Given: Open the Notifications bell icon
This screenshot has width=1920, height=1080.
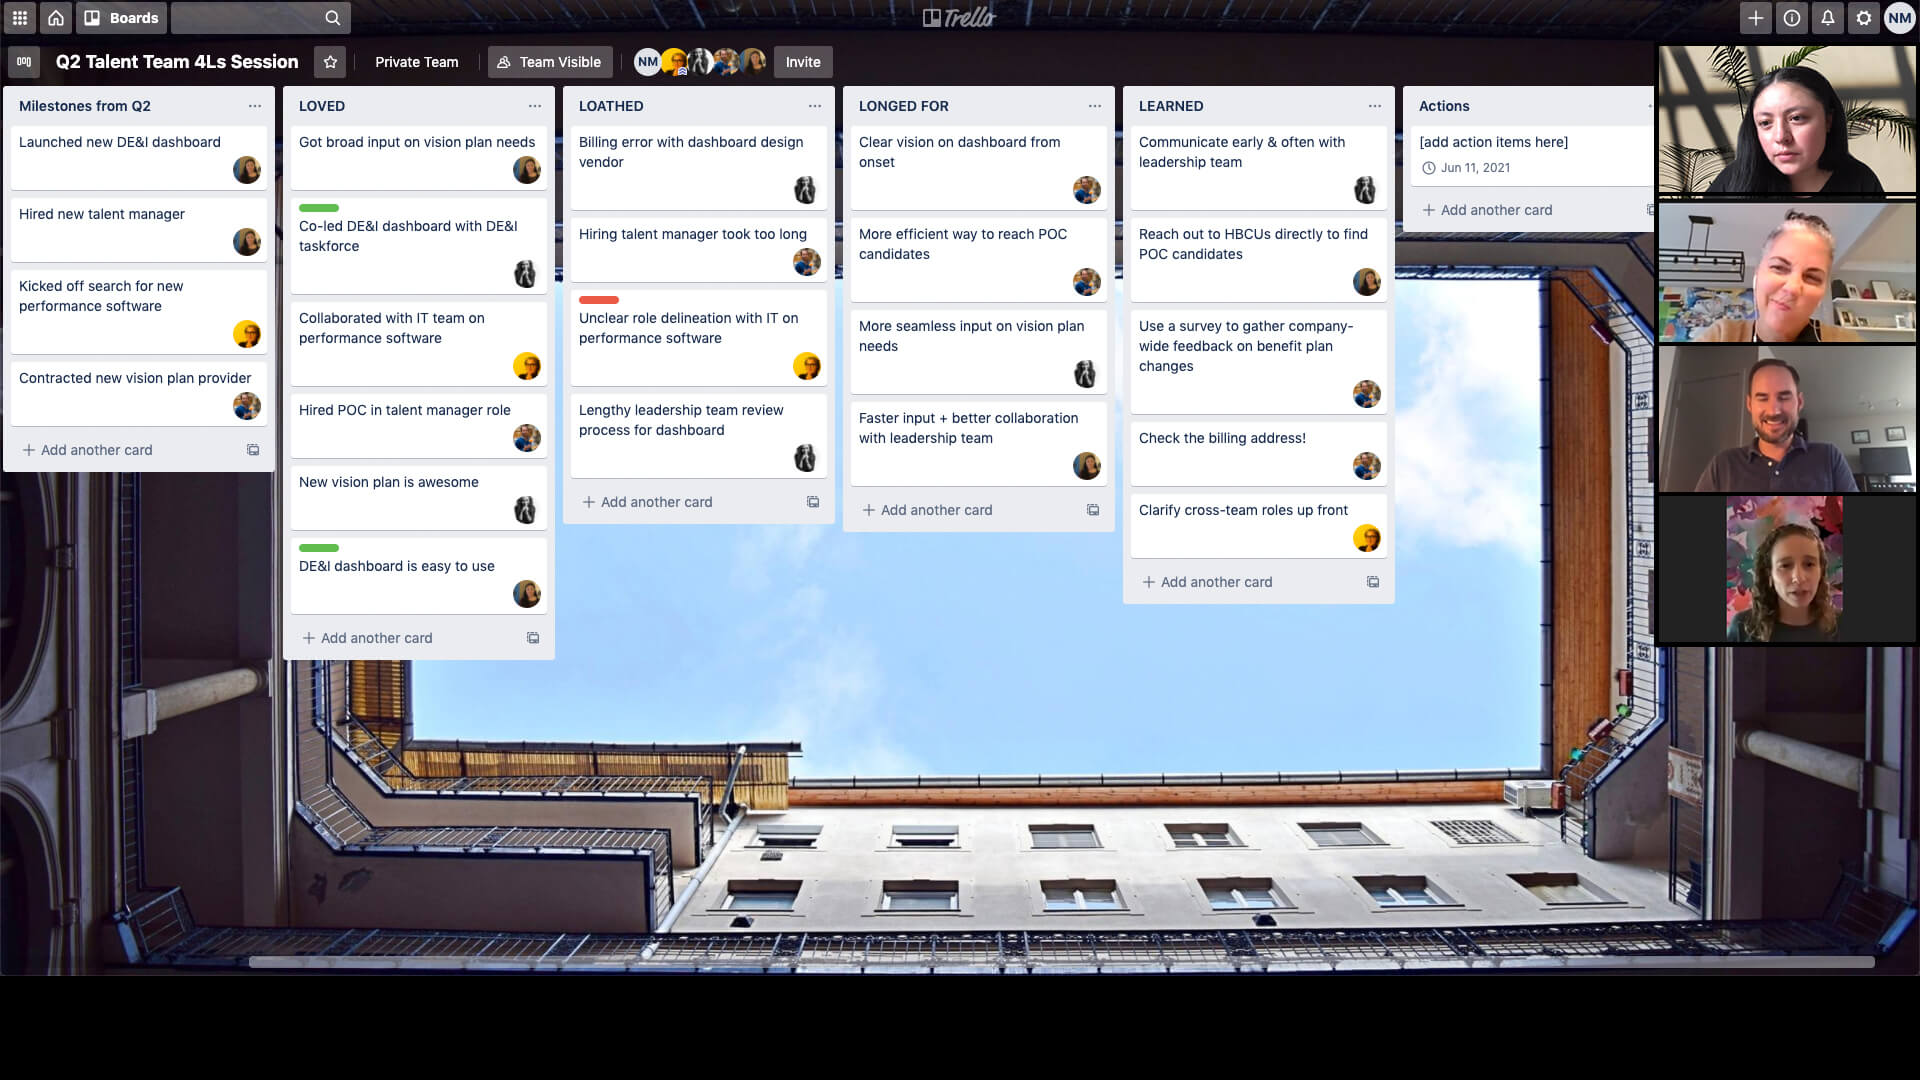Looking at the screenshot, I should click(1829, 17).
